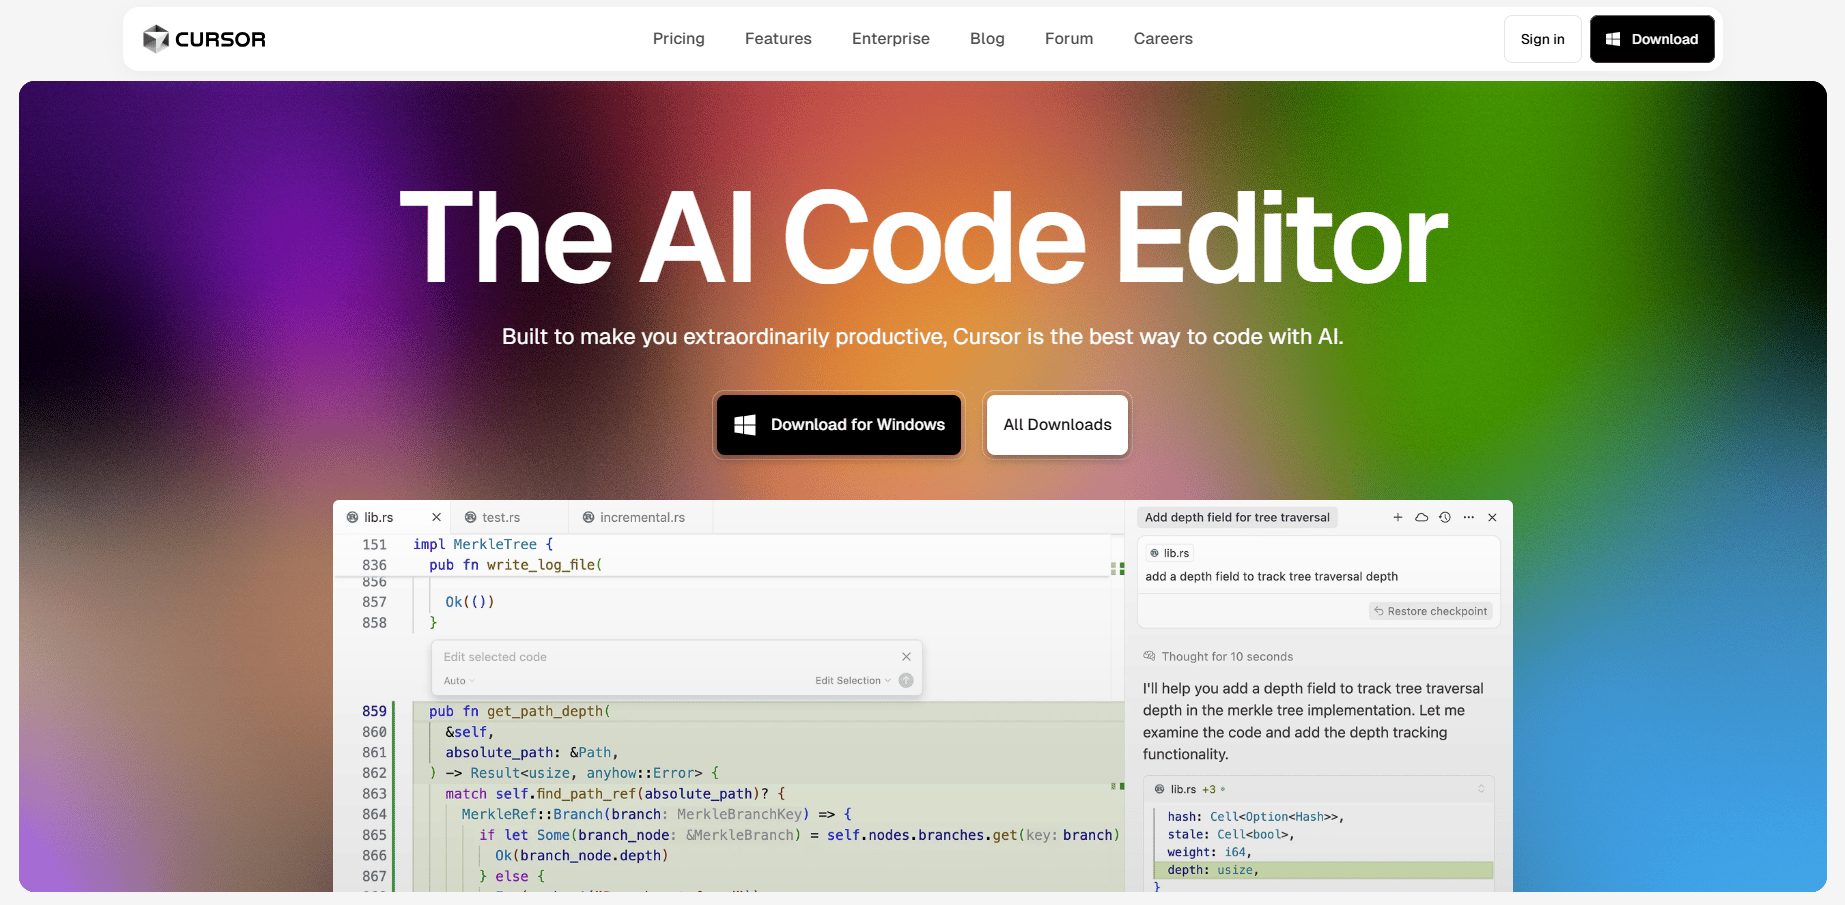Click the cloud icon in the chat panel header
Image resolution: width=1845 pixels, height=905 pixels.
pos(1421,517)
